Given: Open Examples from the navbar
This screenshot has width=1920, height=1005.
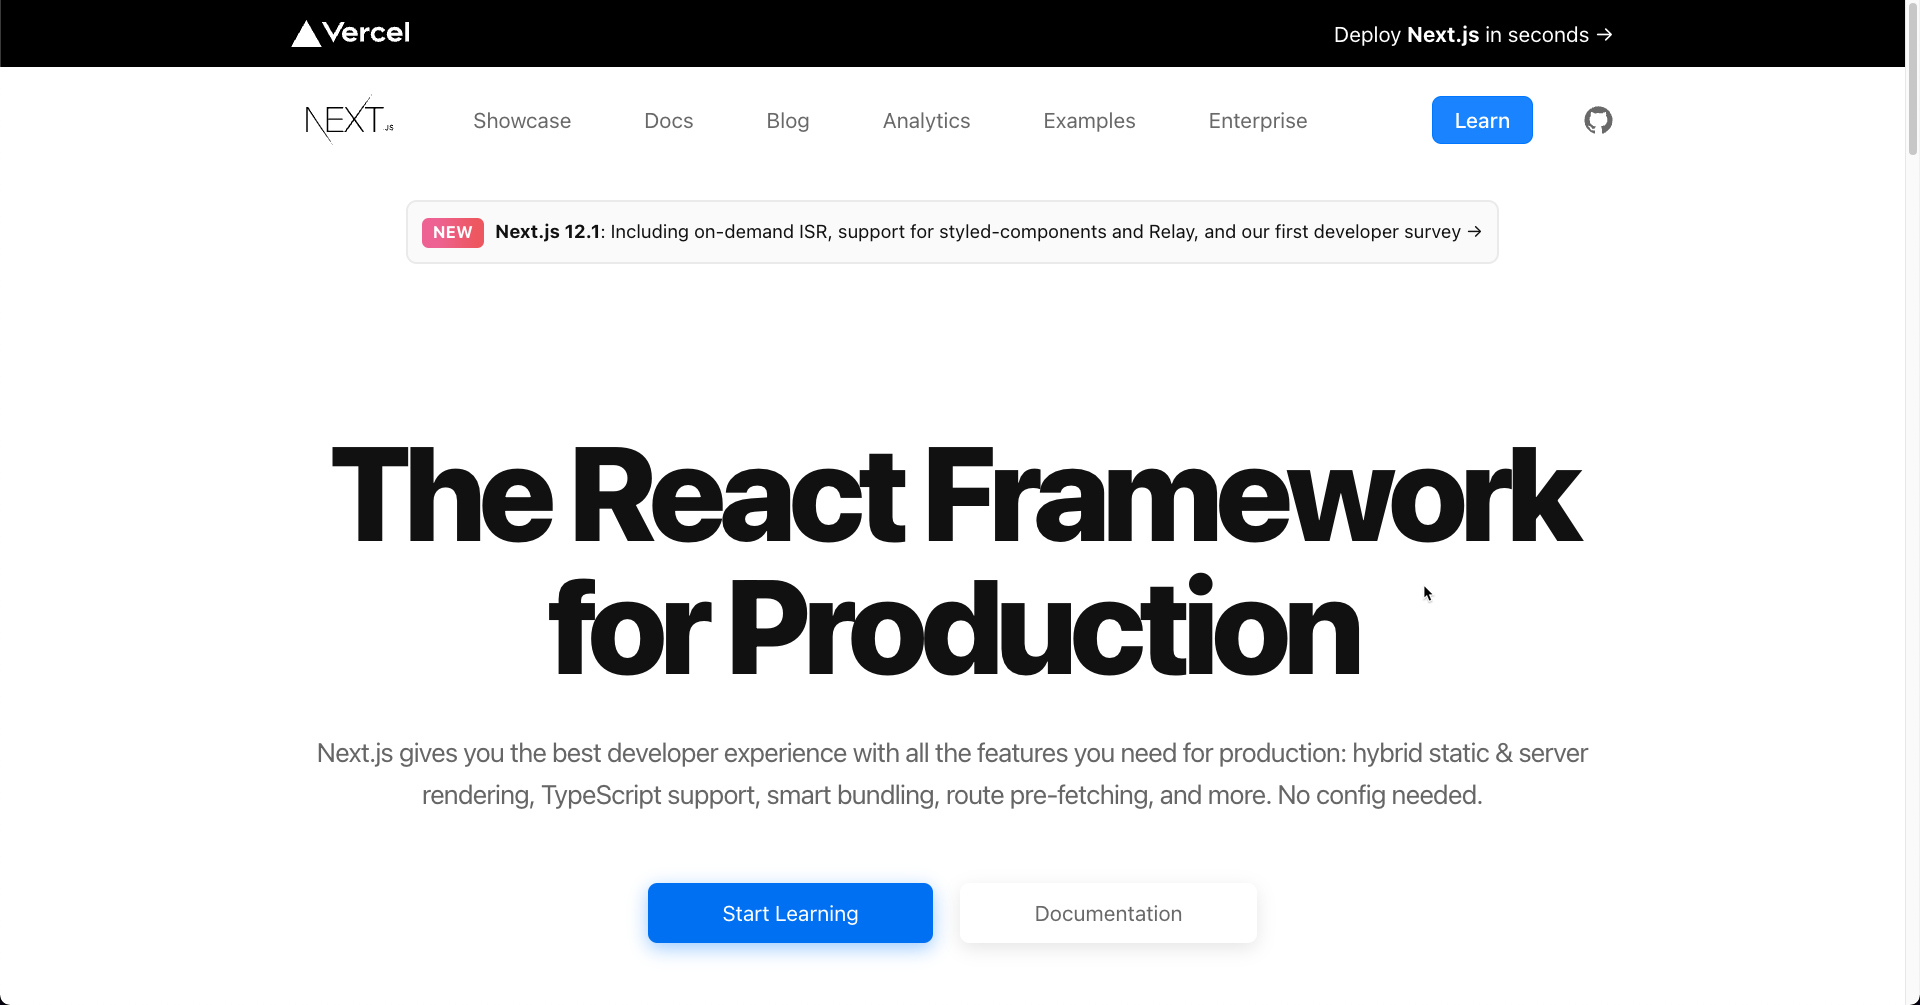Looking at the screenshot, I should [1089, 121].
